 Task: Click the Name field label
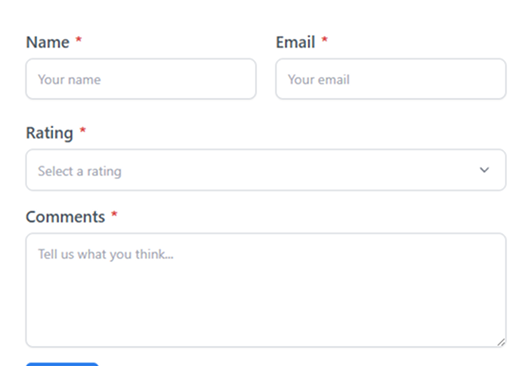48,42
